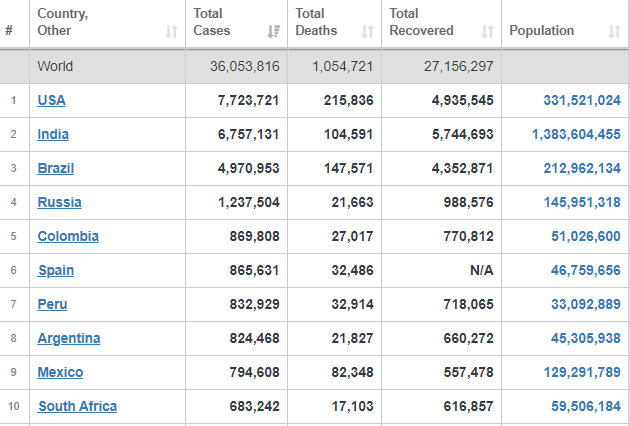Select Mexico total cases 794,608
630x426 pixels.
coord(254,372)
